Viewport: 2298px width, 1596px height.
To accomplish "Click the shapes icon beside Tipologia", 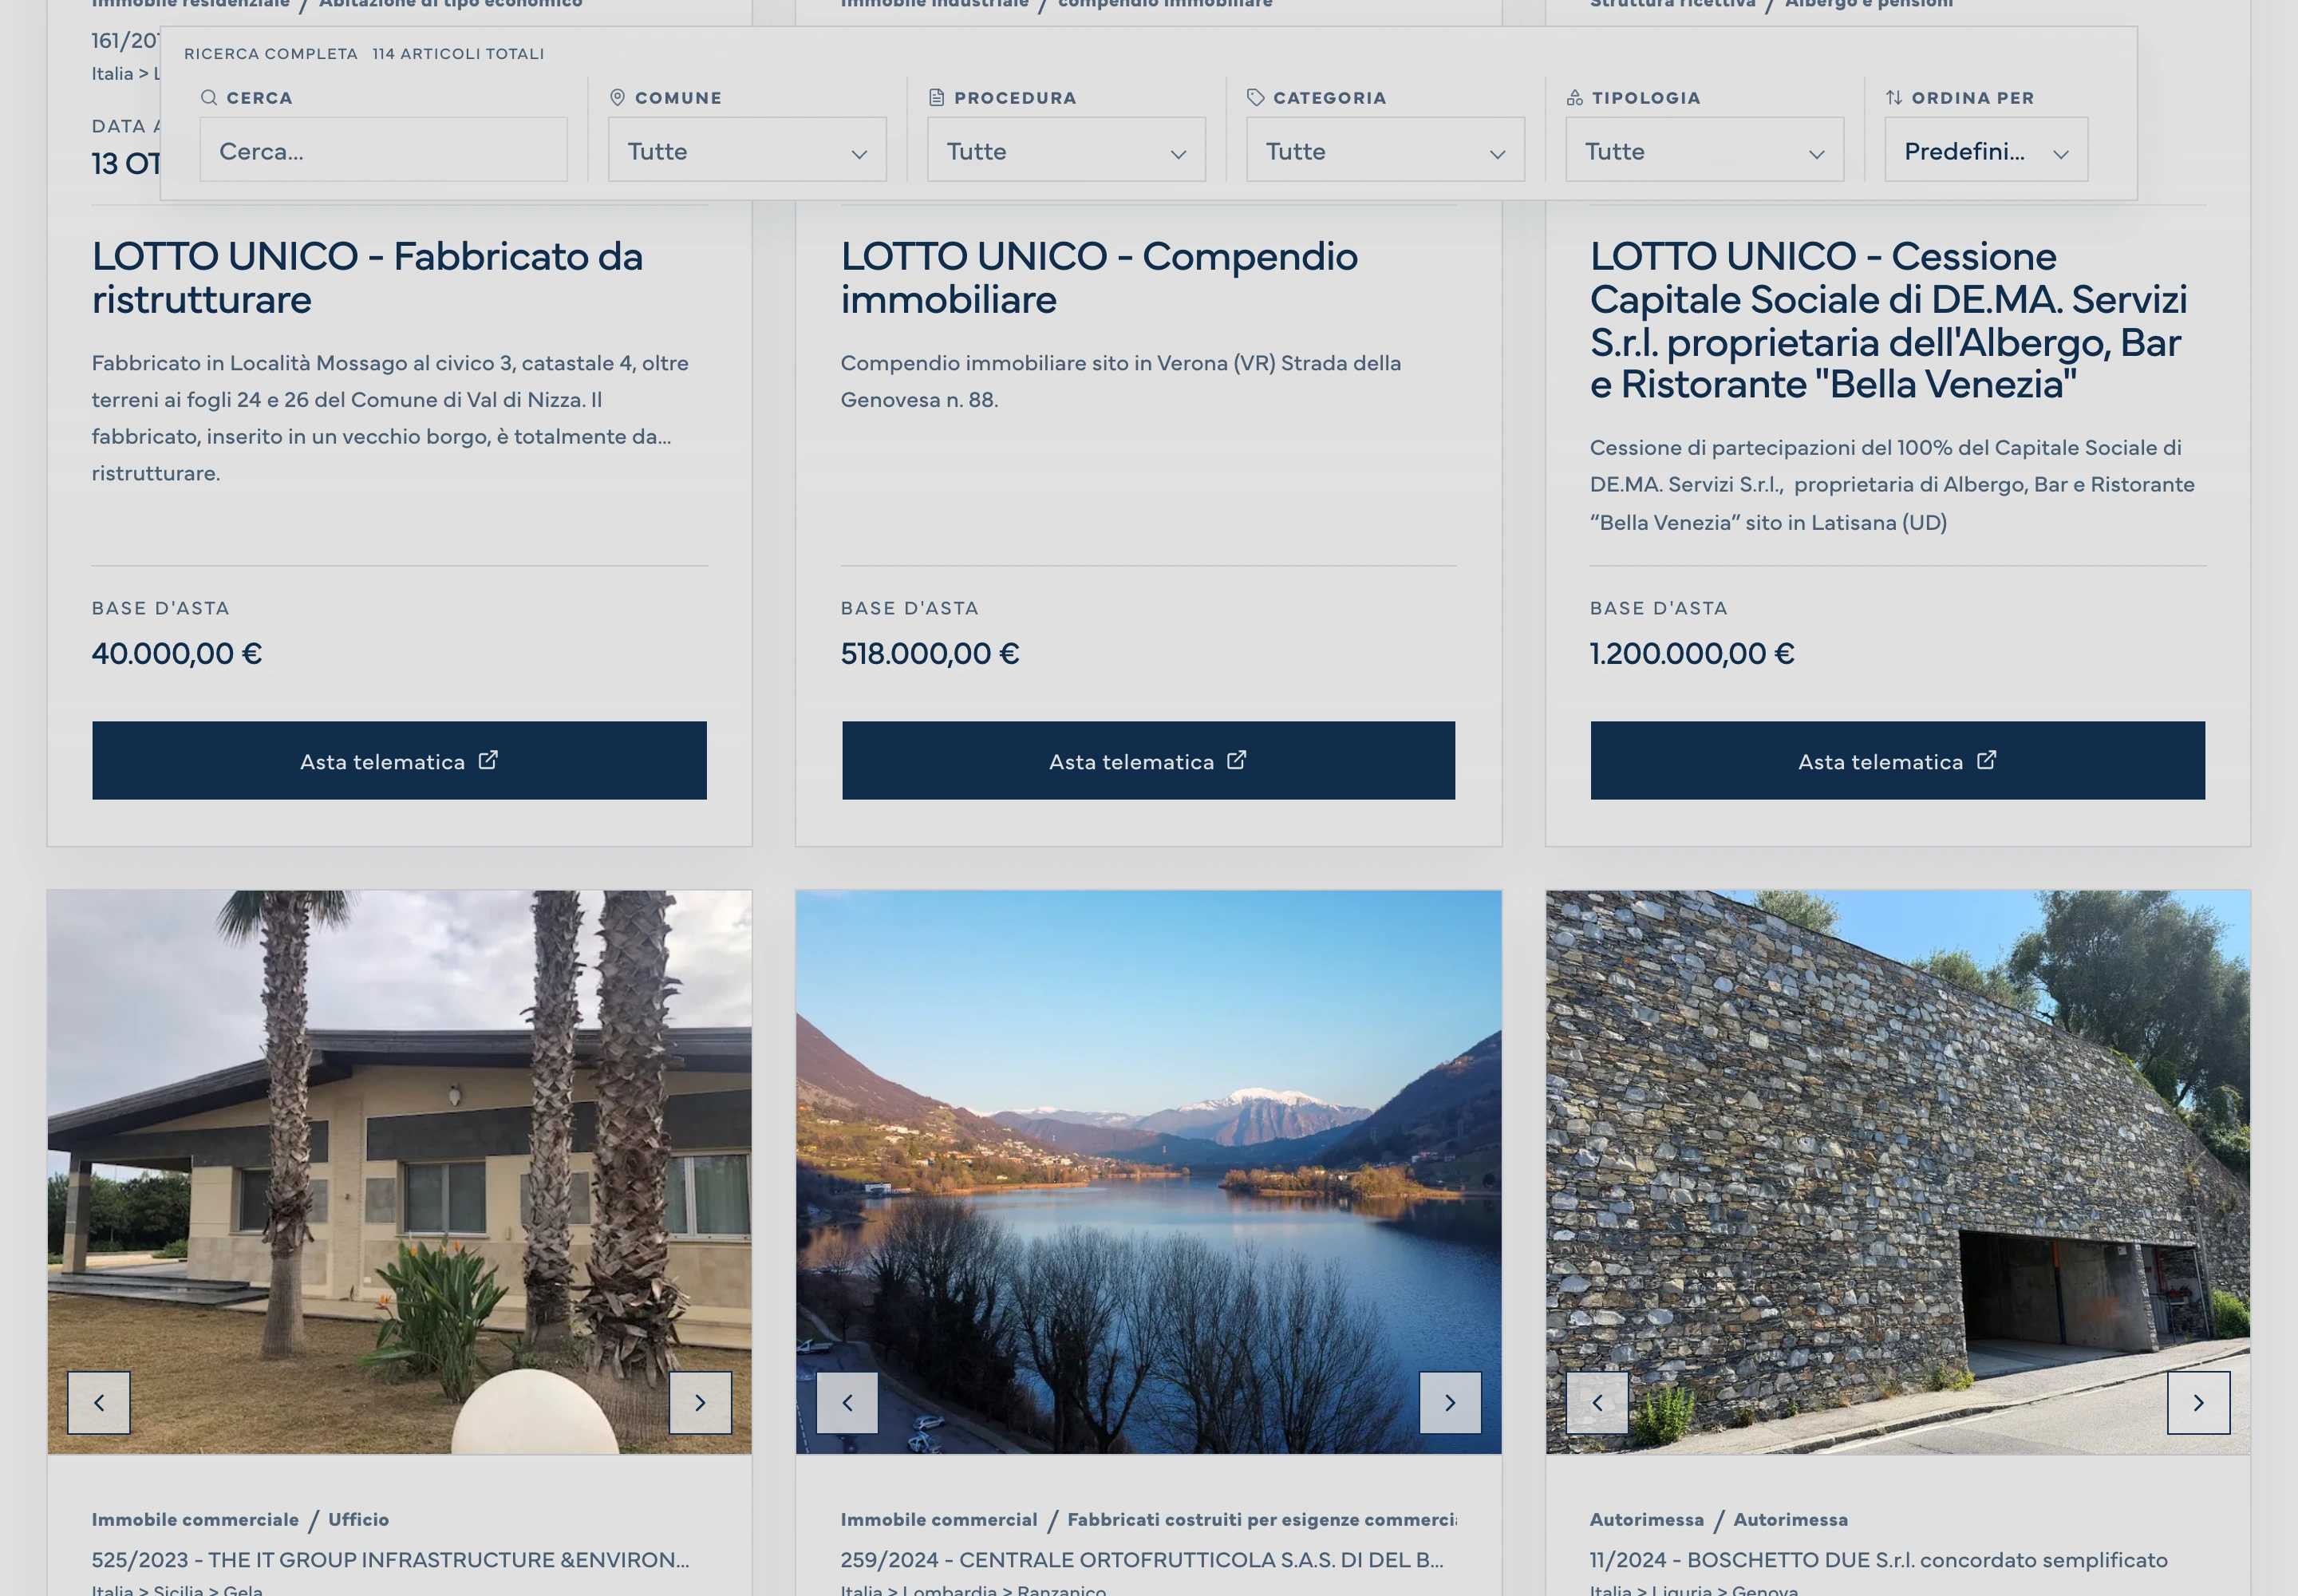I will 1575,98.
